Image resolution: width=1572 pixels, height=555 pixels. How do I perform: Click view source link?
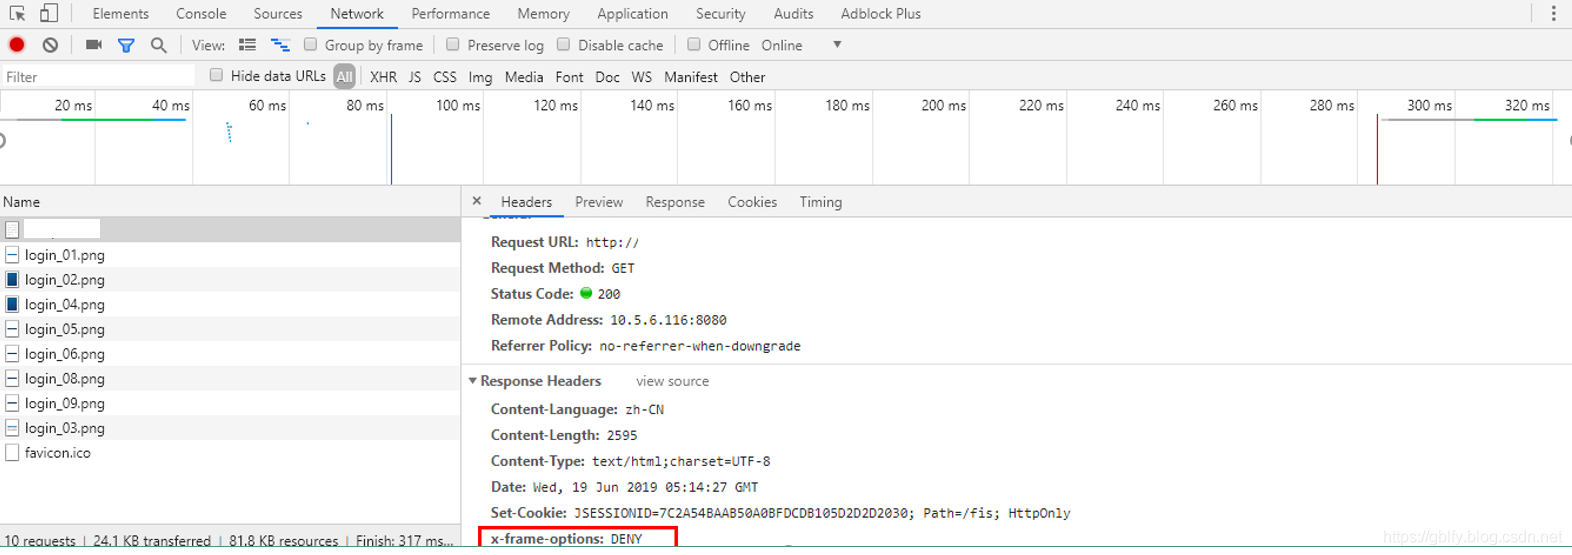672,381
